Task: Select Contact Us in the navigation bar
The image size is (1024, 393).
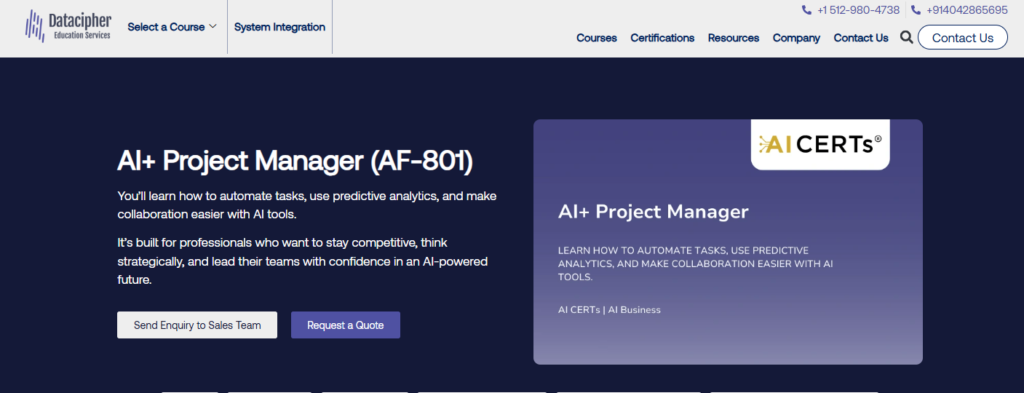Action: [861, 38]
